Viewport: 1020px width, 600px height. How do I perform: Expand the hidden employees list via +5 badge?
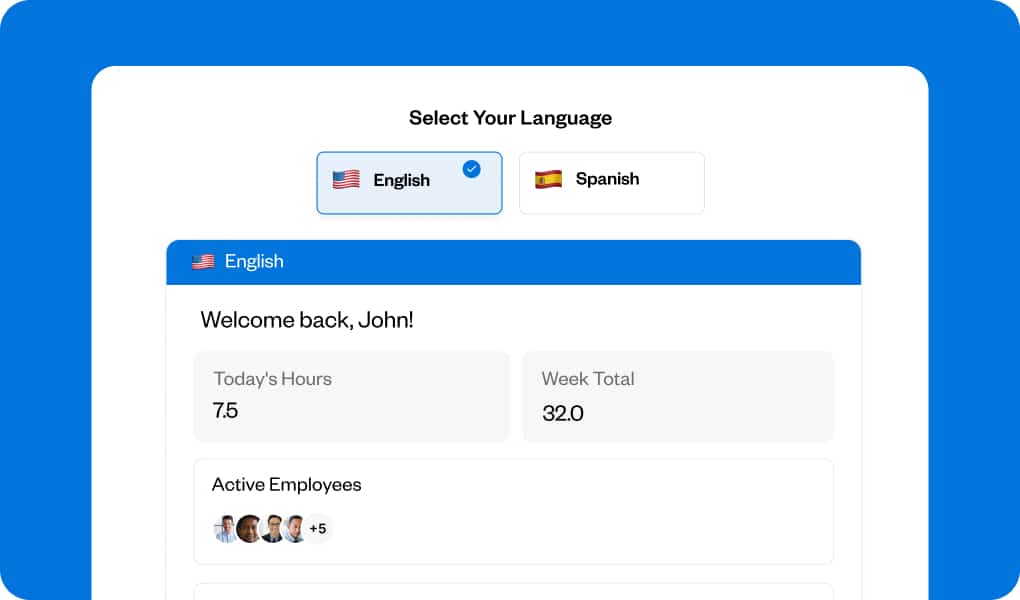coord(319,528)
